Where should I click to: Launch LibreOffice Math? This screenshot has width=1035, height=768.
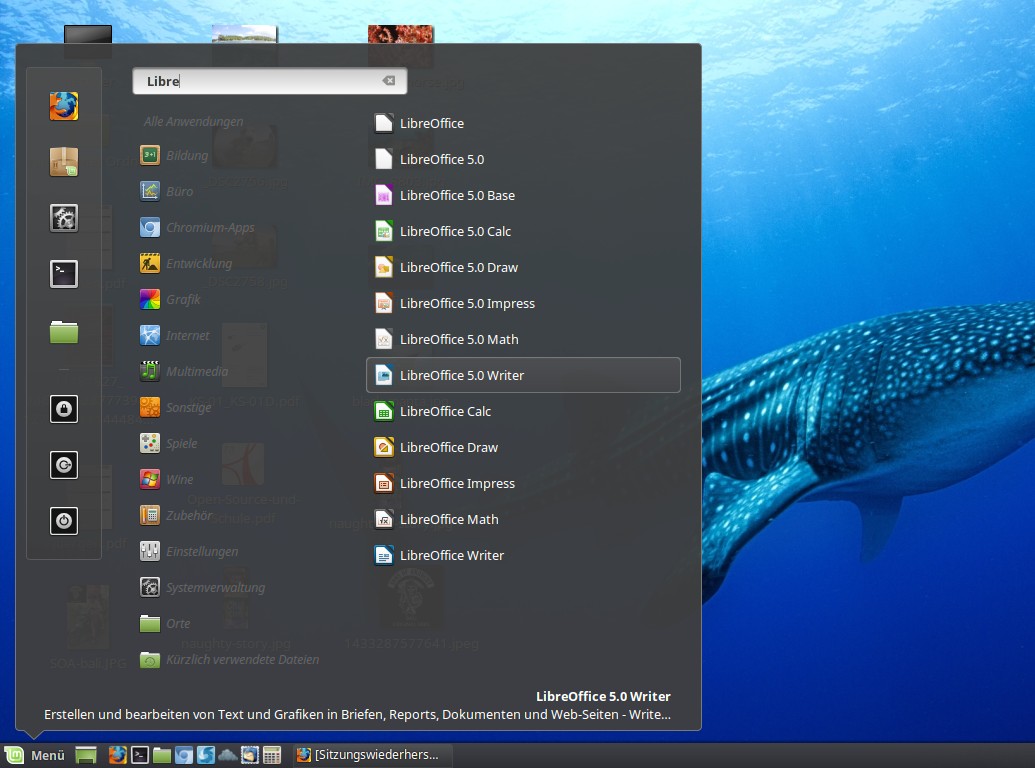(x=523, y=519)
